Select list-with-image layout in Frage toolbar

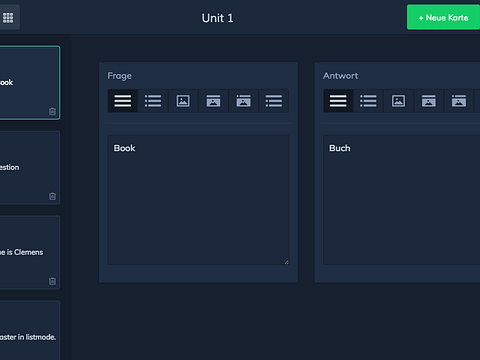click(x=243, y=101)
